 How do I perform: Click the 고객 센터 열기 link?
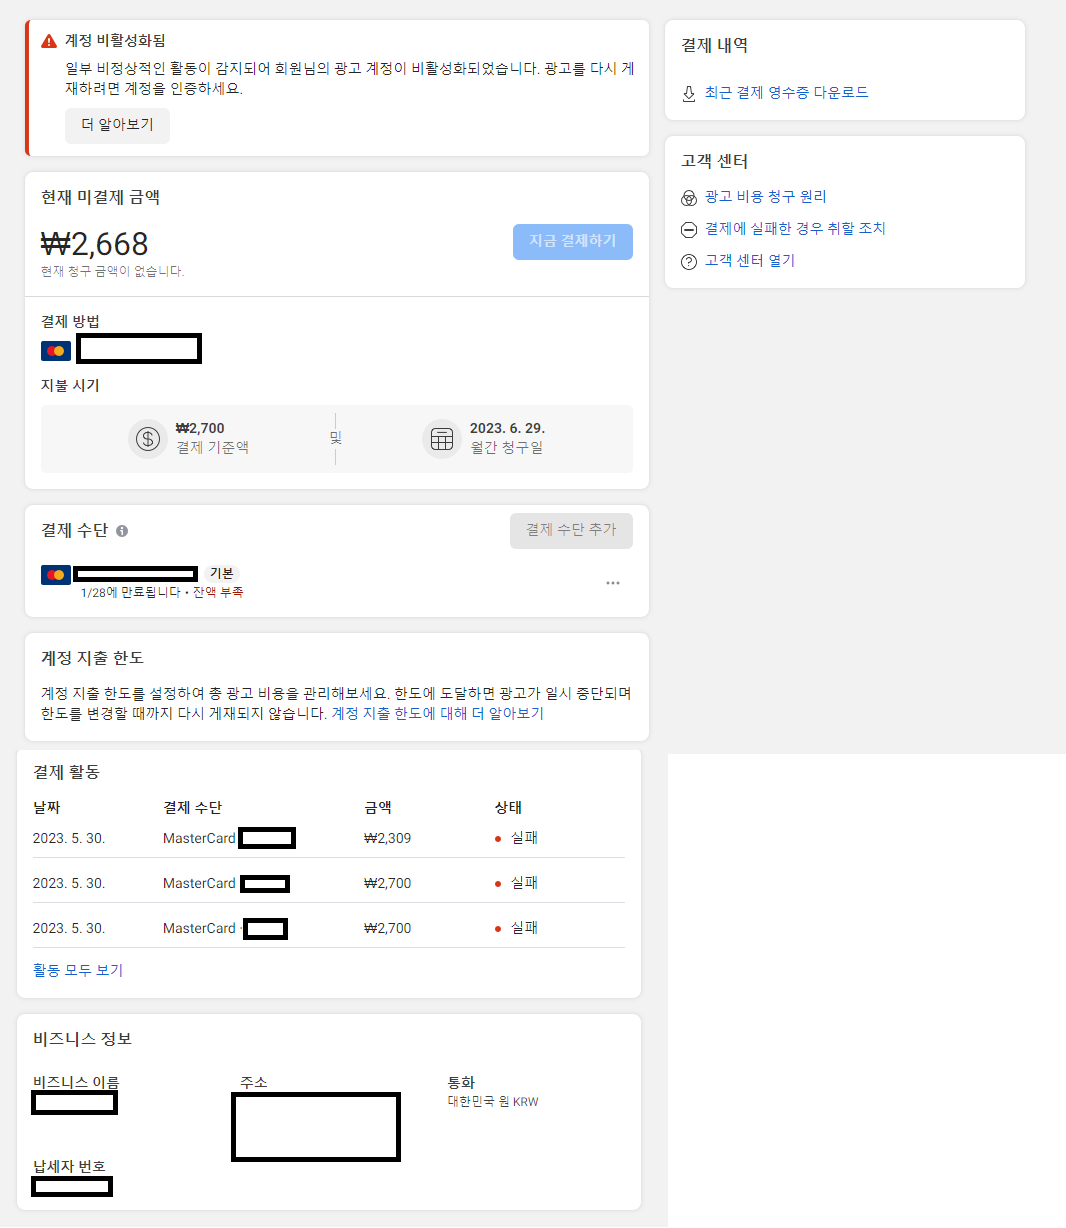[x=749, y=260]
